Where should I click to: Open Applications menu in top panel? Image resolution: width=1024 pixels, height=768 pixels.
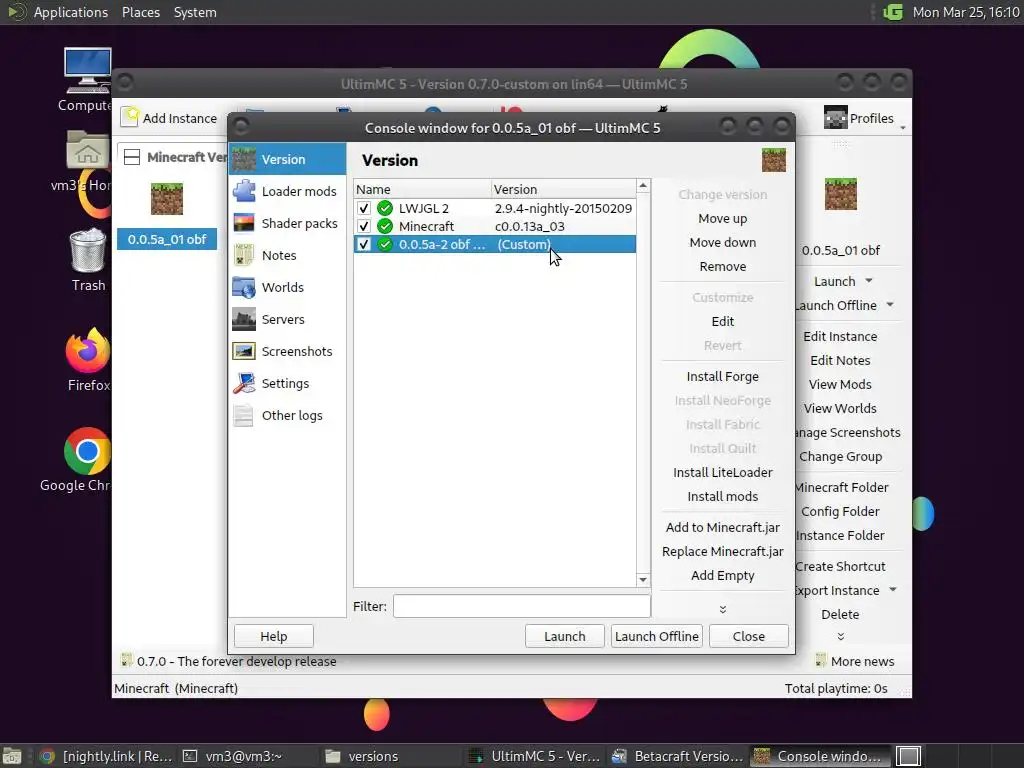click(71, 12)
